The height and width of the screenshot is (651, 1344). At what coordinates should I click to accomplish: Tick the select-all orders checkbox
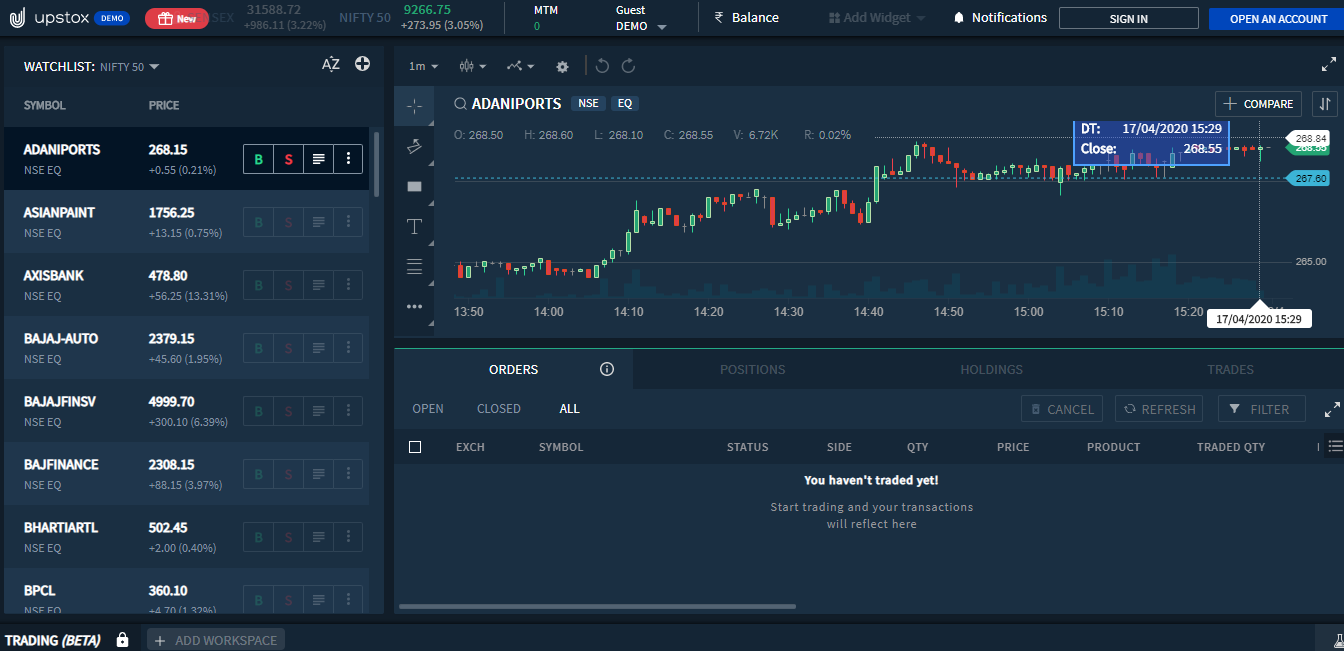[x=415, y=447]
